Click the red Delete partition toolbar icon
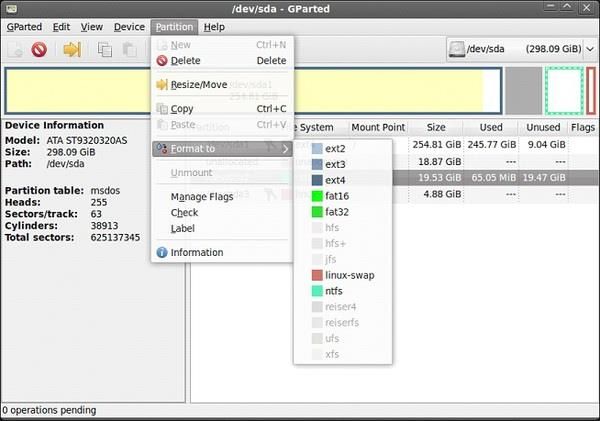 39,49
